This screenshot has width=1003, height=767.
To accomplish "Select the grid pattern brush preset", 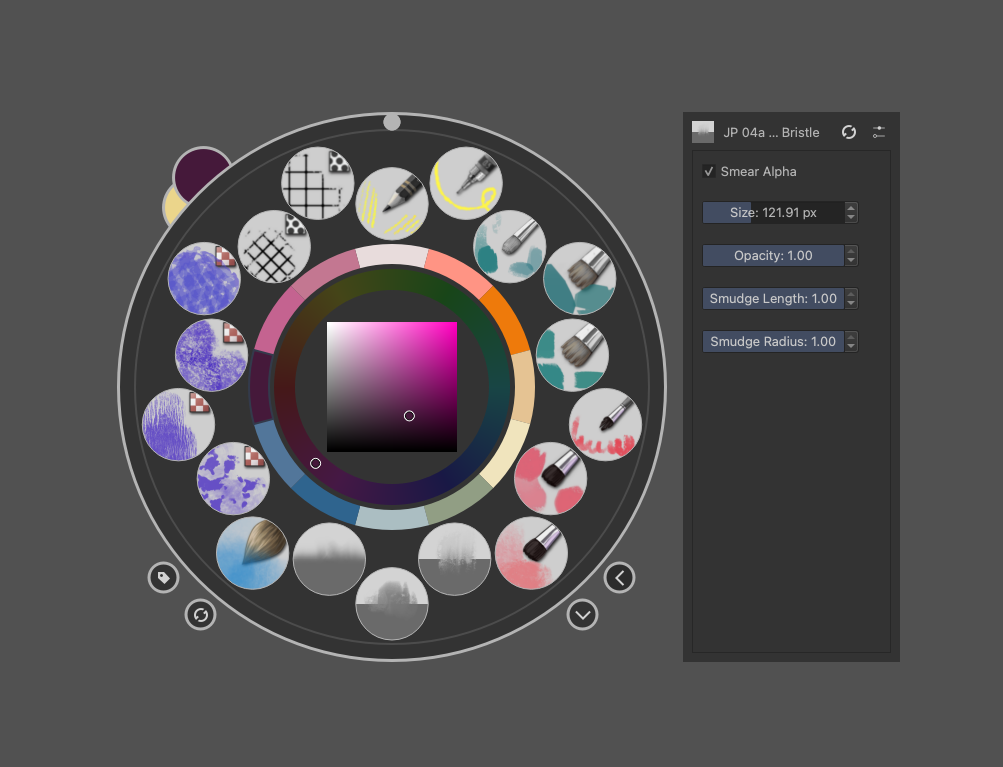I will tap(318, 183).
